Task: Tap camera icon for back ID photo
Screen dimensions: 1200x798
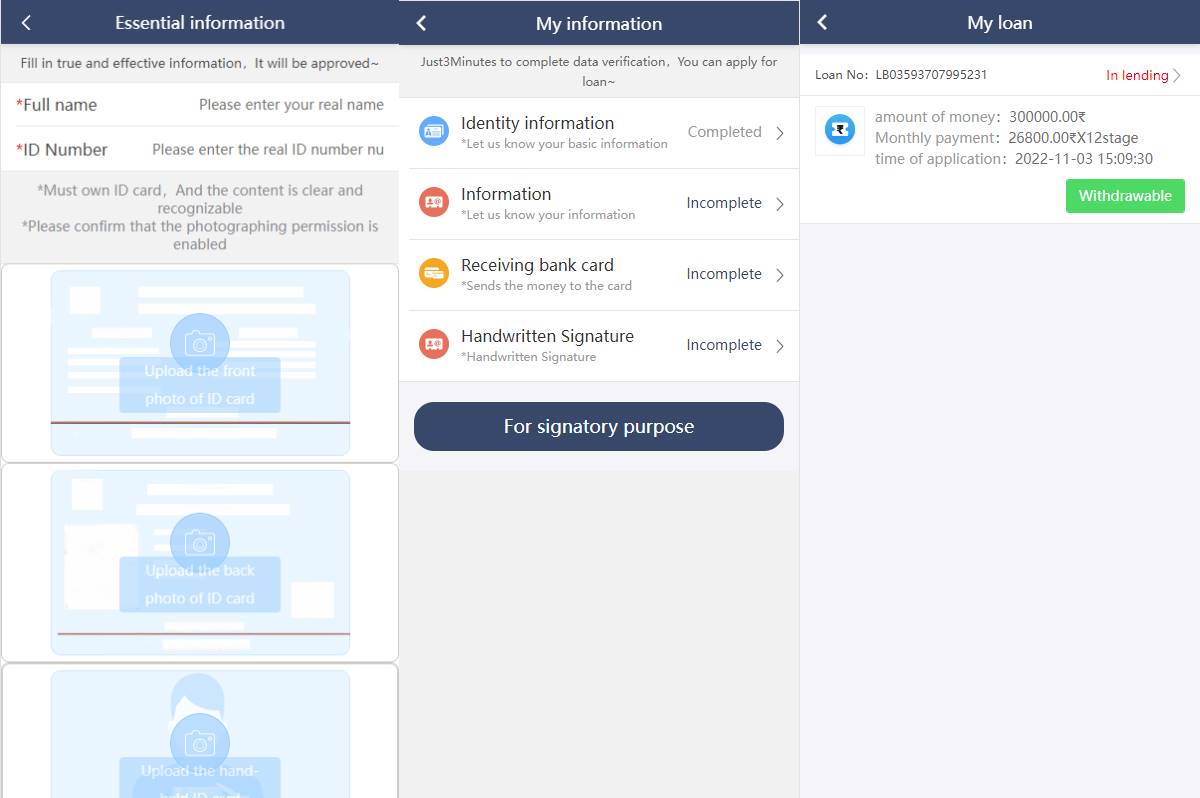Action: [200, 543]
